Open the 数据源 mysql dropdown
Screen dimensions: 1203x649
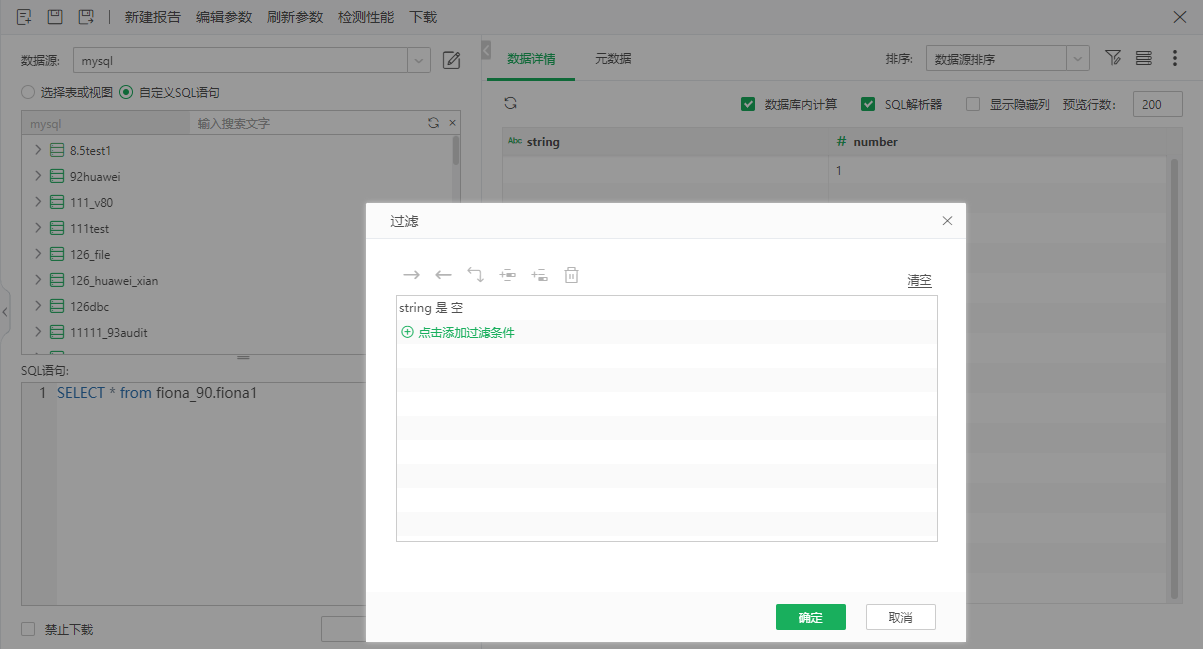click(251, 60)
